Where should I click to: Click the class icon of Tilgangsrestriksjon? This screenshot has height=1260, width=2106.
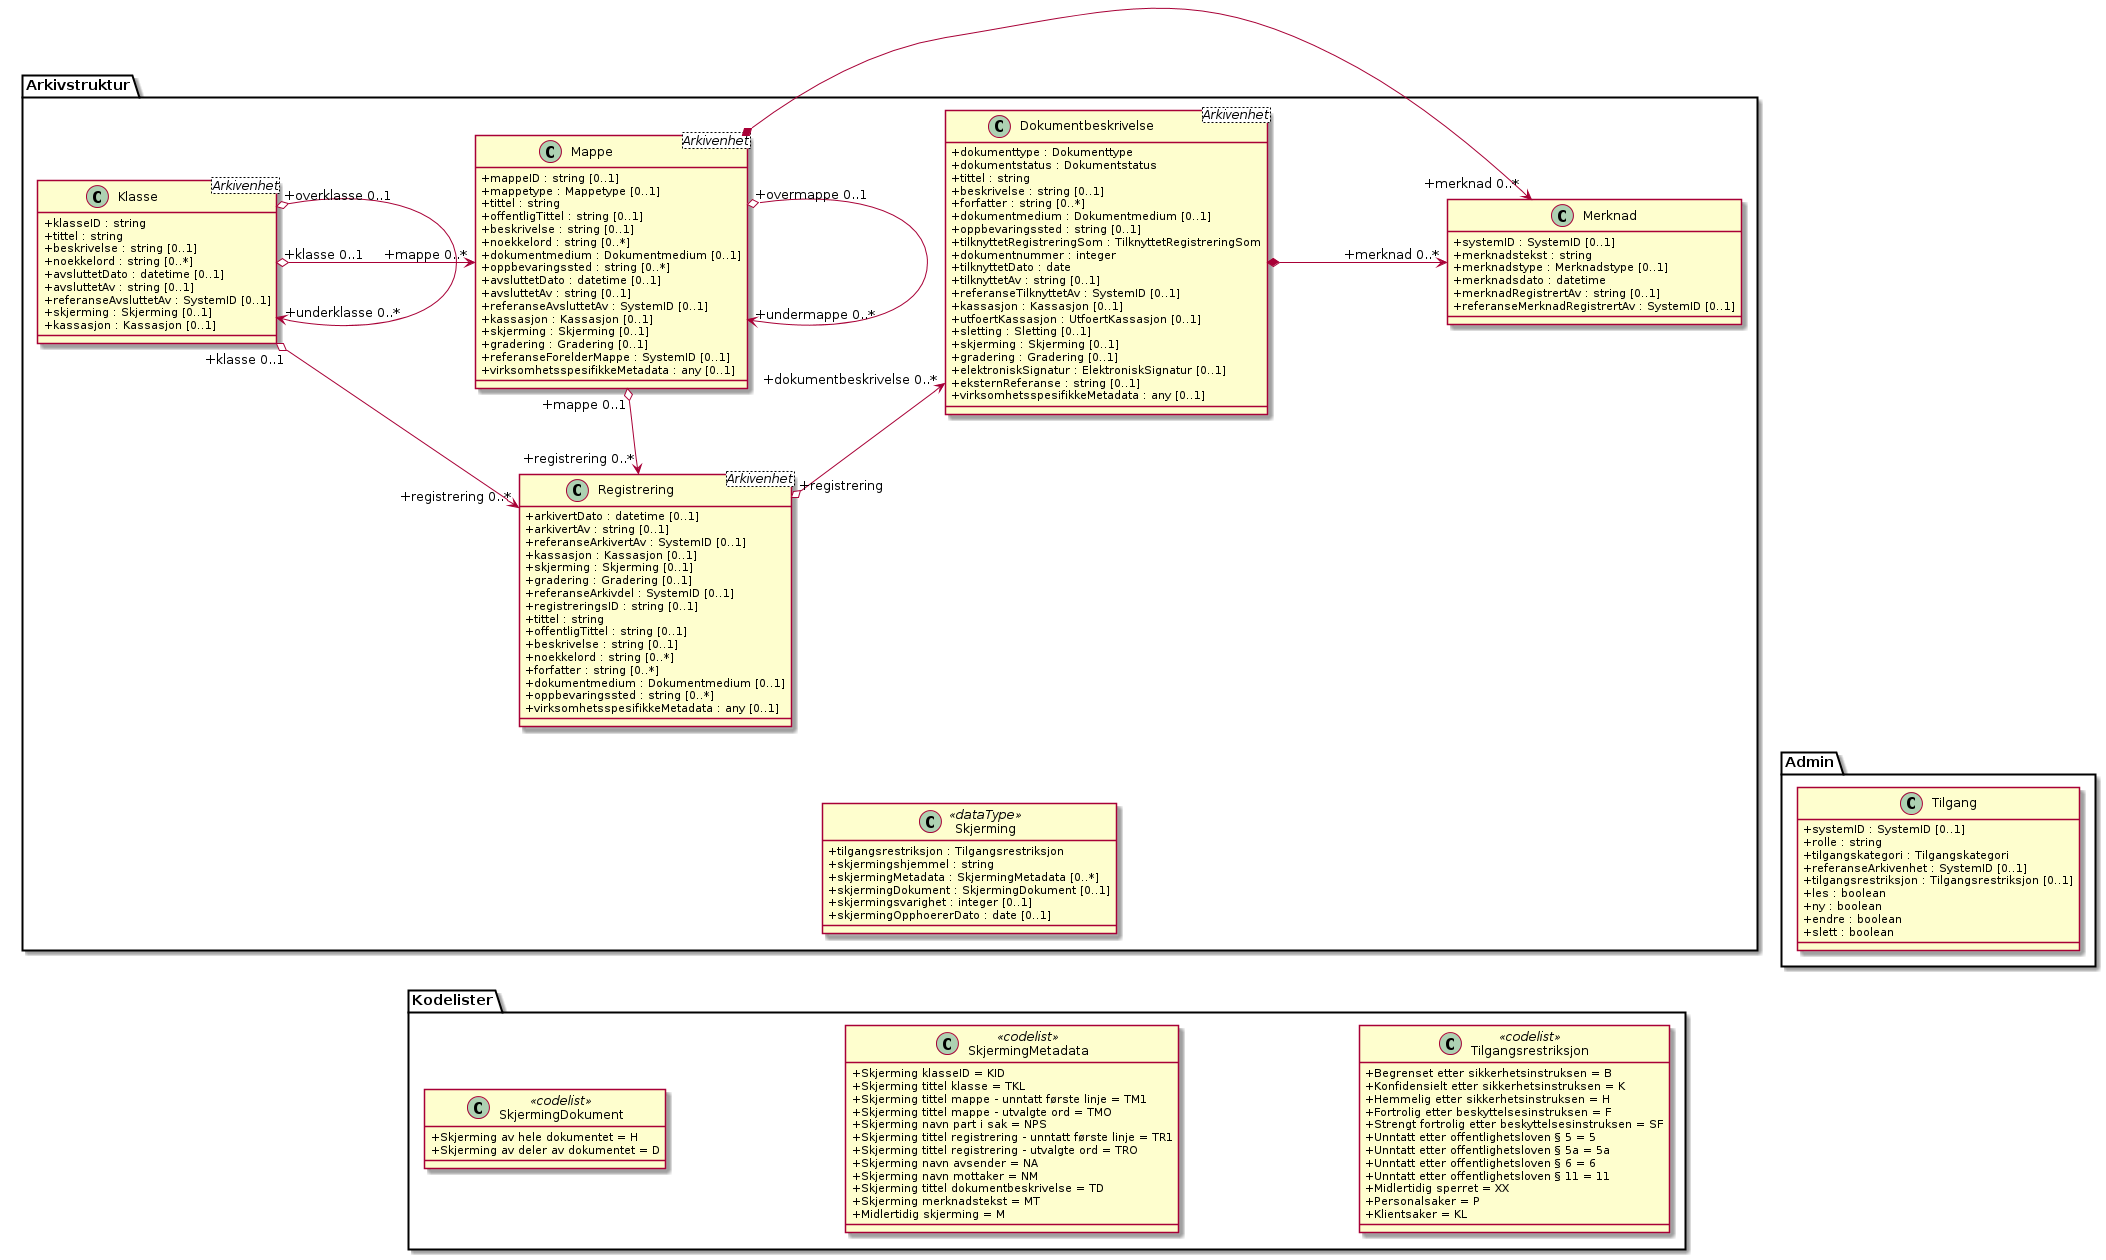coord(1450,1044)
